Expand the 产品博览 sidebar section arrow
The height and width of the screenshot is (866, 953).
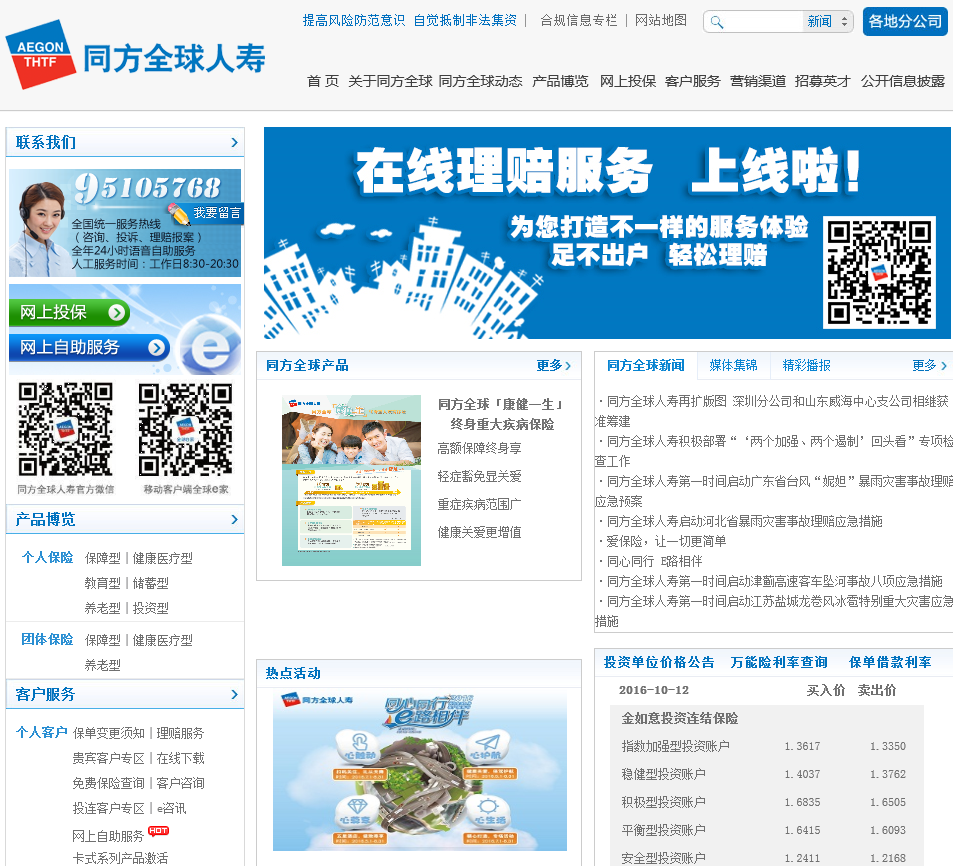(235, 520)
